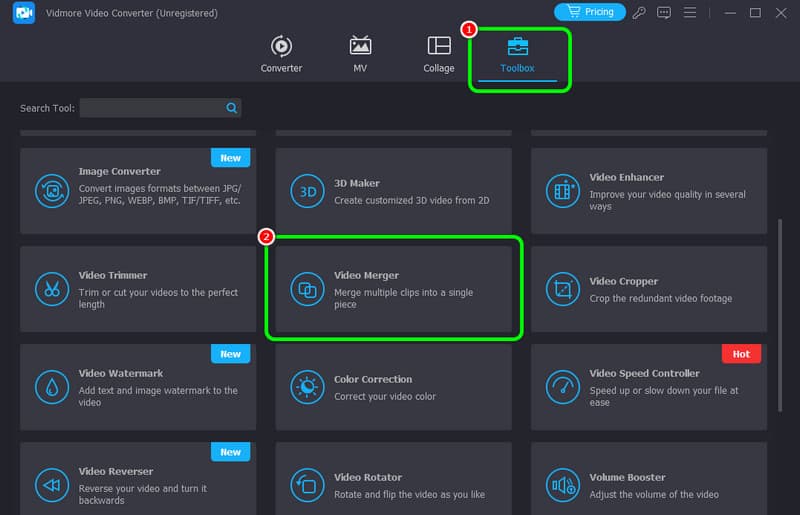Select the Video Trimmer scissors icon
800x515 pixels.
51,289
